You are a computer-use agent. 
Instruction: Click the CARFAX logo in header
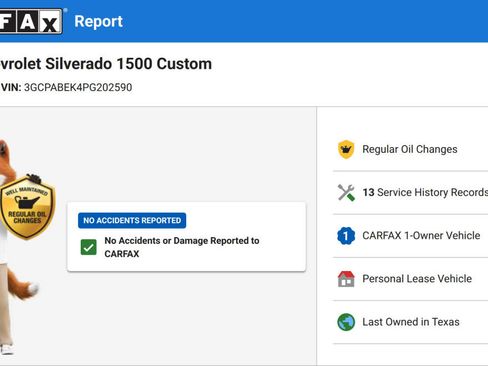31,21
